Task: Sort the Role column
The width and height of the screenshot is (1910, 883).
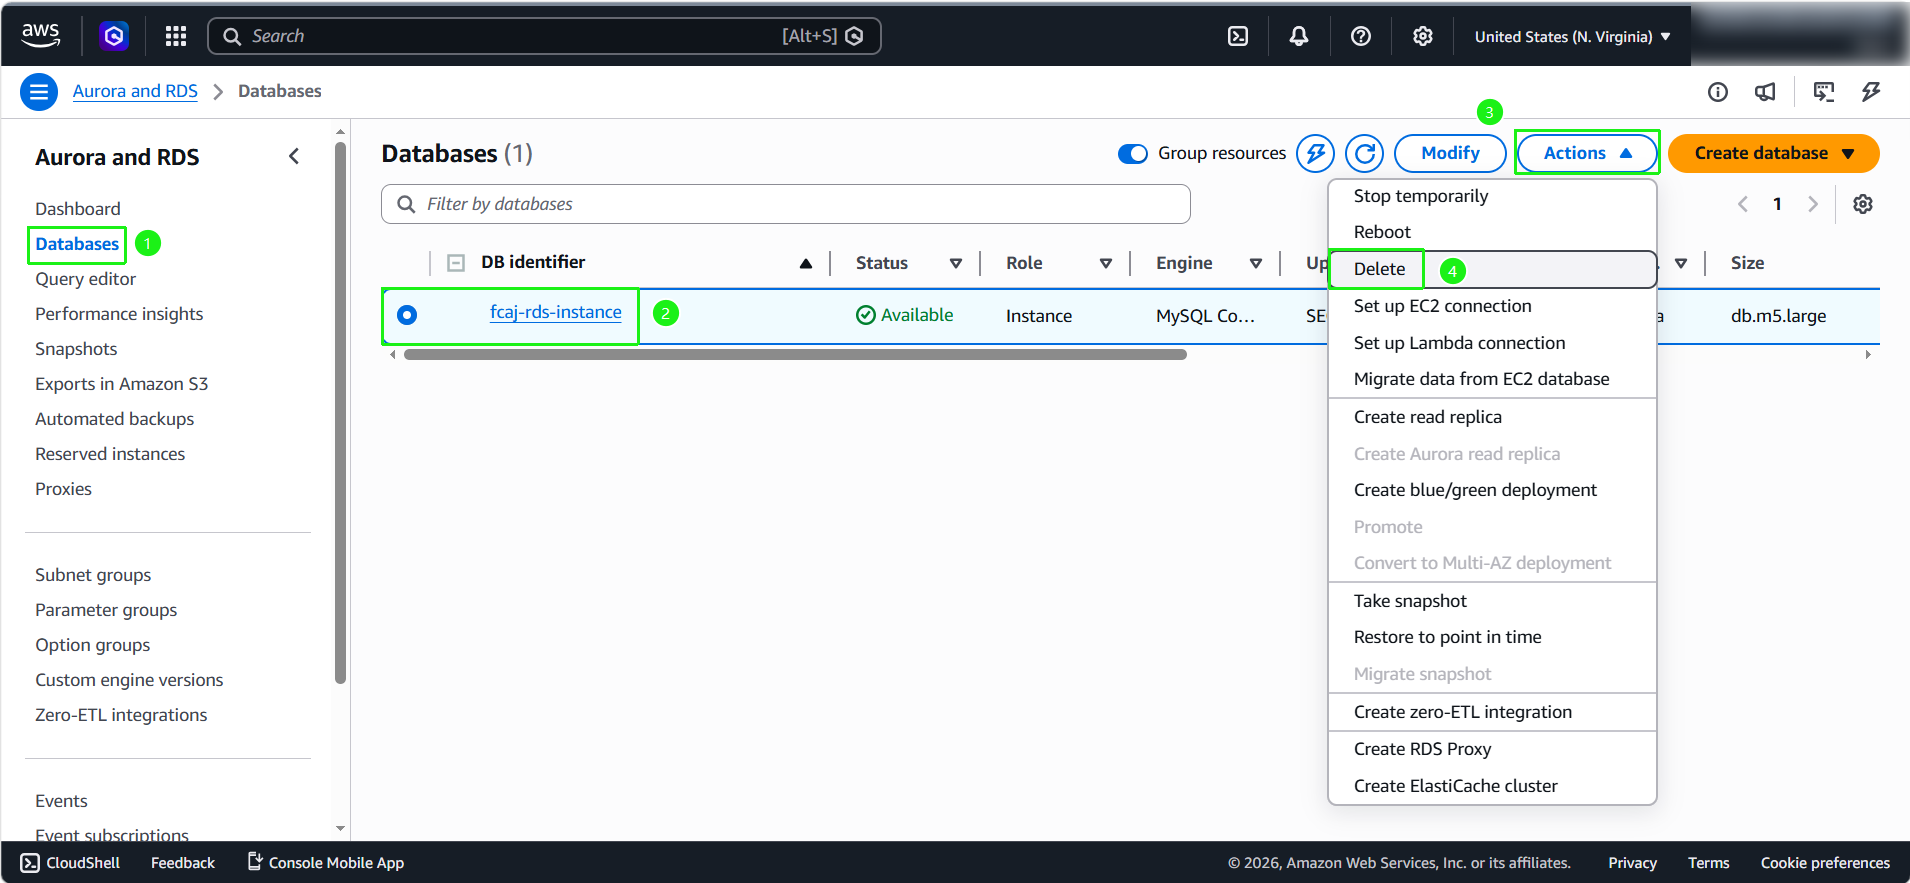Action: tap(1106, 263)
